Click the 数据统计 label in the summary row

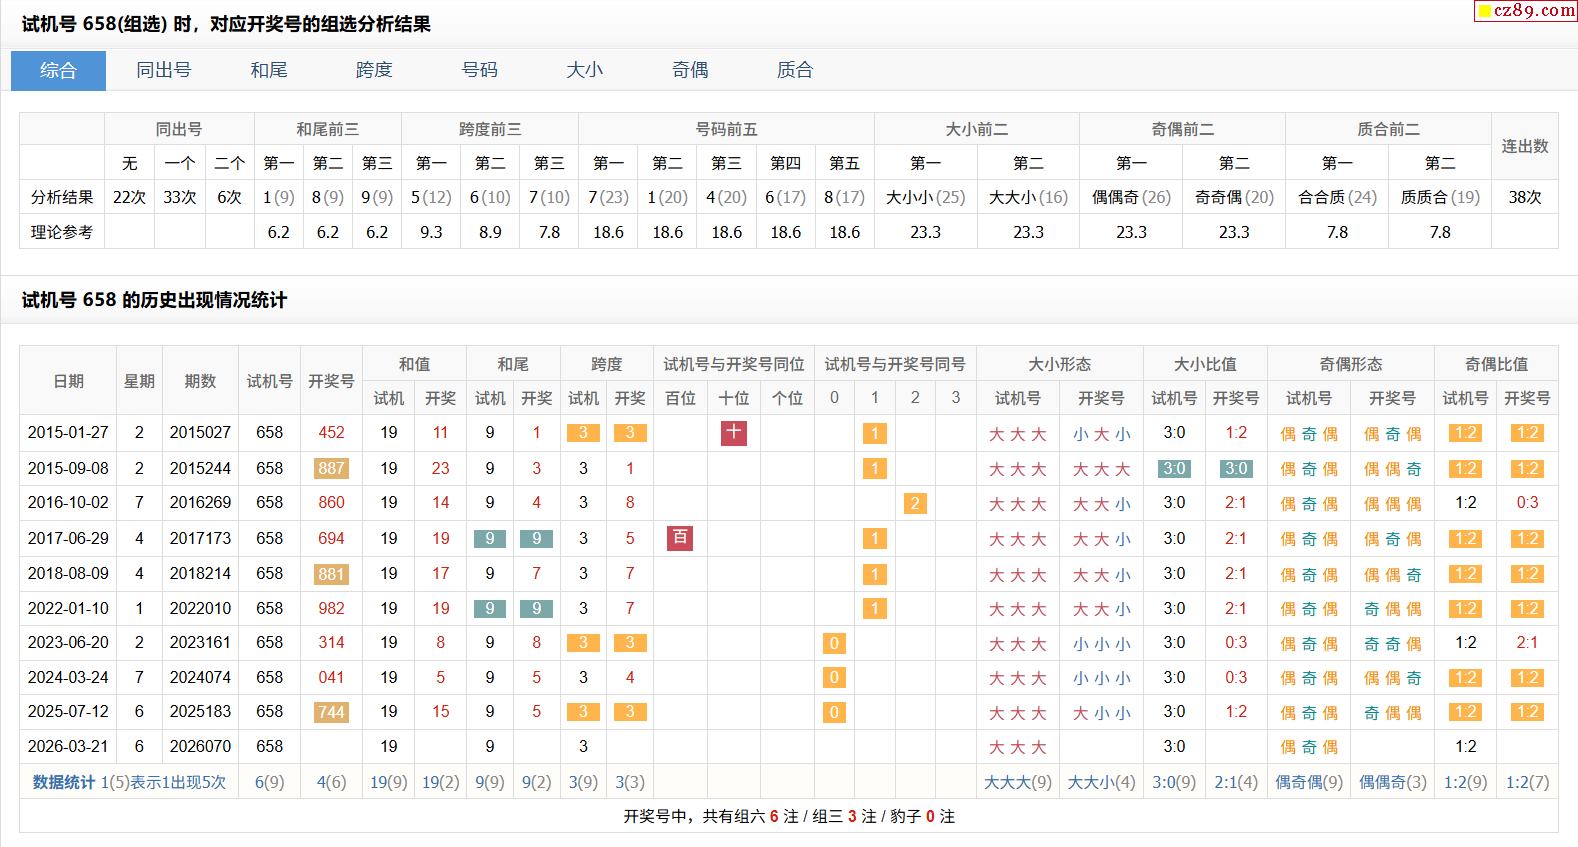coord(64,782)
